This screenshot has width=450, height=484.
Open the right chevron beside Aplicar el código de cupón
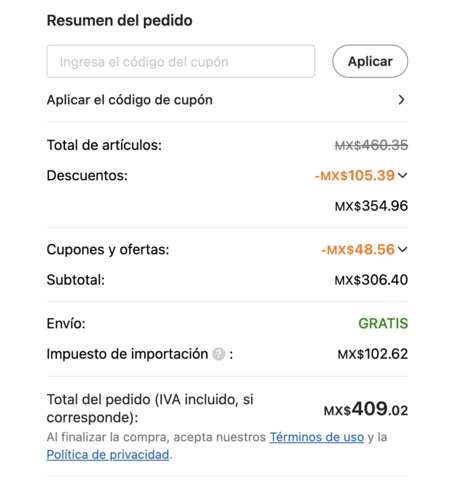(402, 100)
